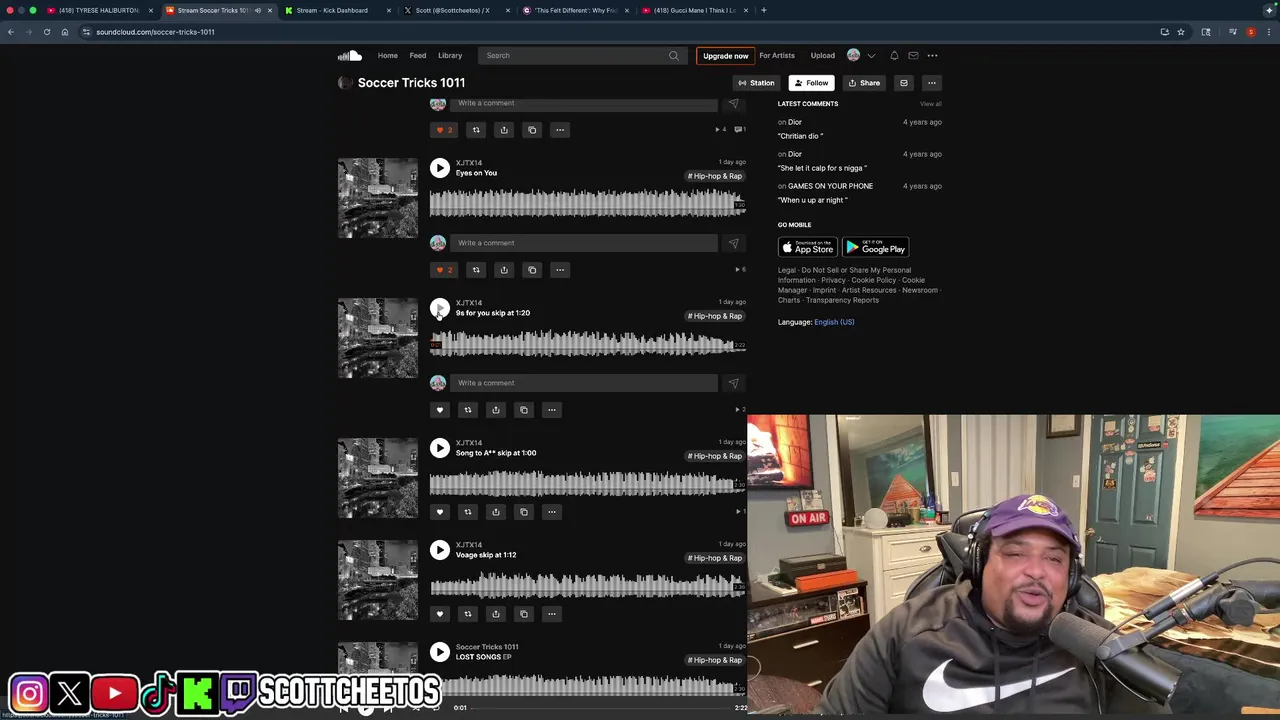
Task: Open more options for 9s for you skip
Action: pyautogui.click(x=551, y=410)
